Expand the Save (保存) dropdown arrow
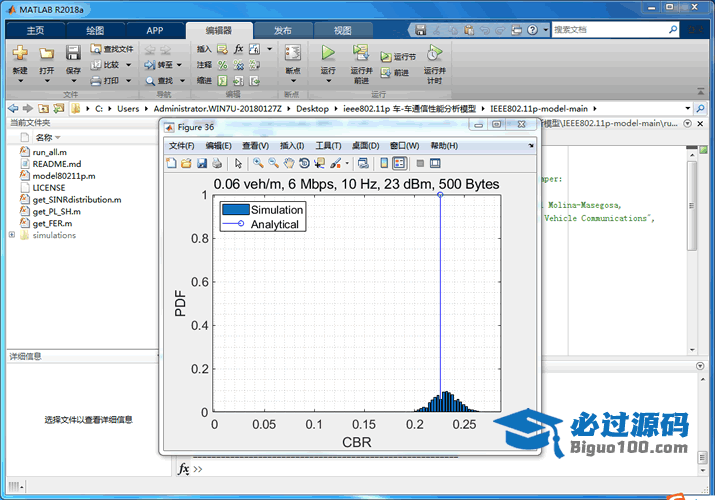The height and width of the screenshot is (500, 715). [x=73, y=81]
